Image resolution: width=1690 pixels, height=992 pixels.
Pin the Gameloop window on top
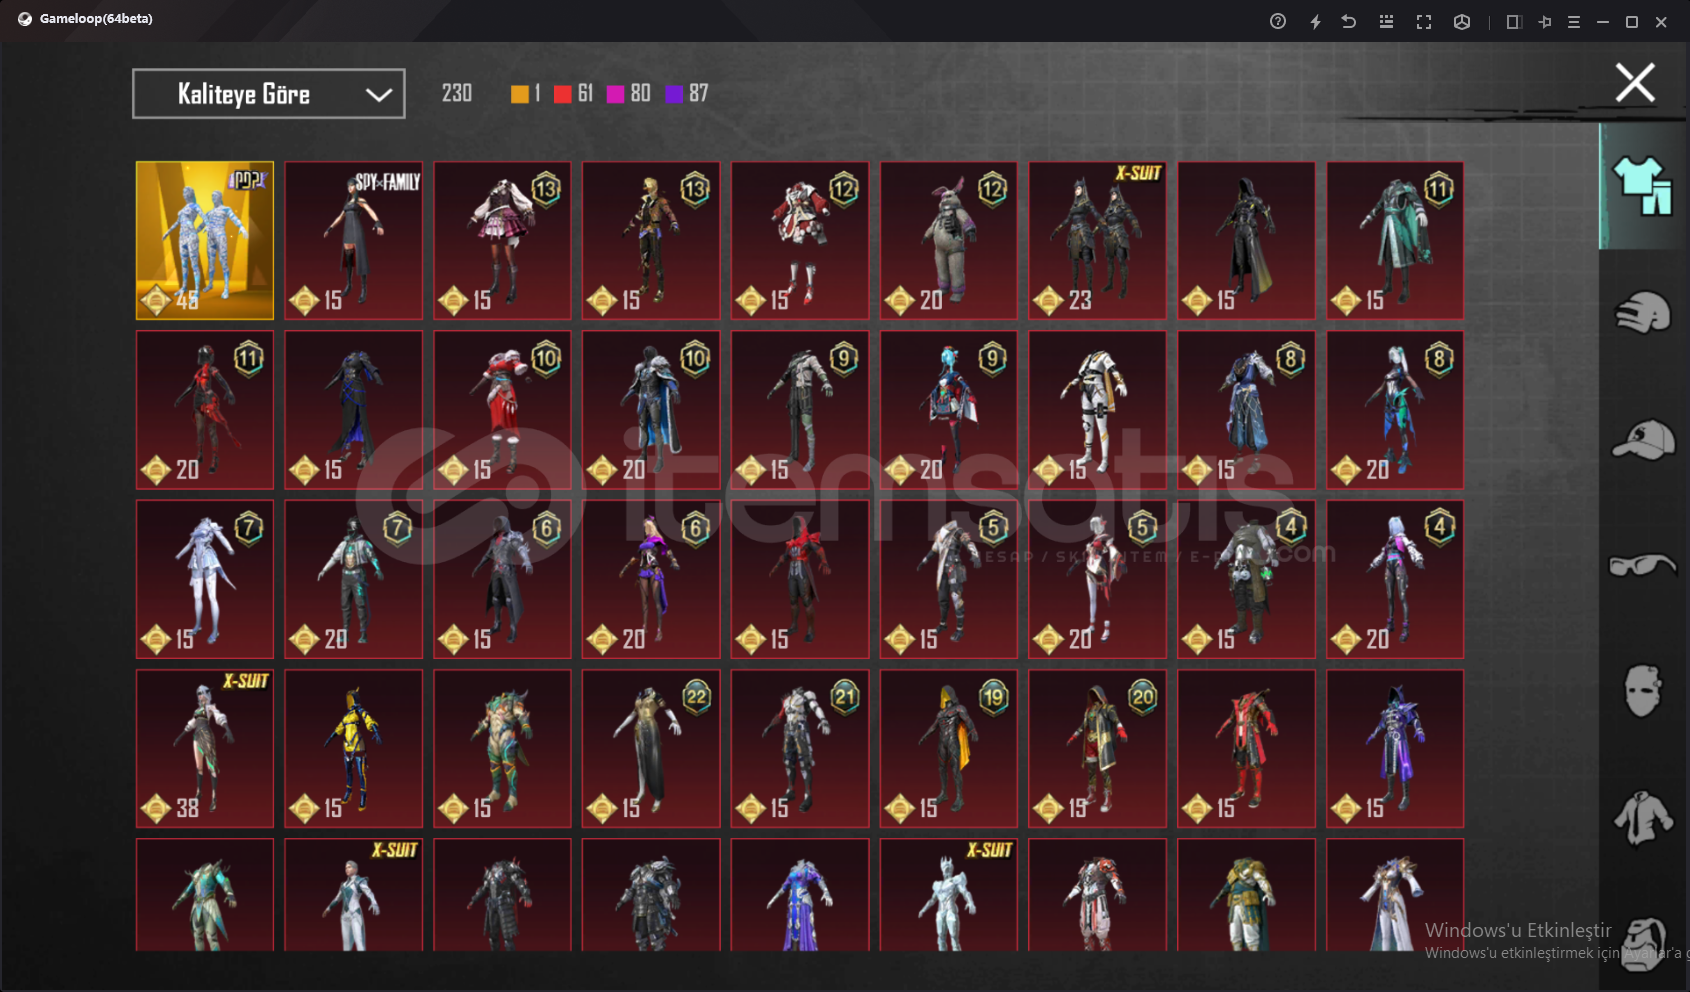coord(1545,21)
